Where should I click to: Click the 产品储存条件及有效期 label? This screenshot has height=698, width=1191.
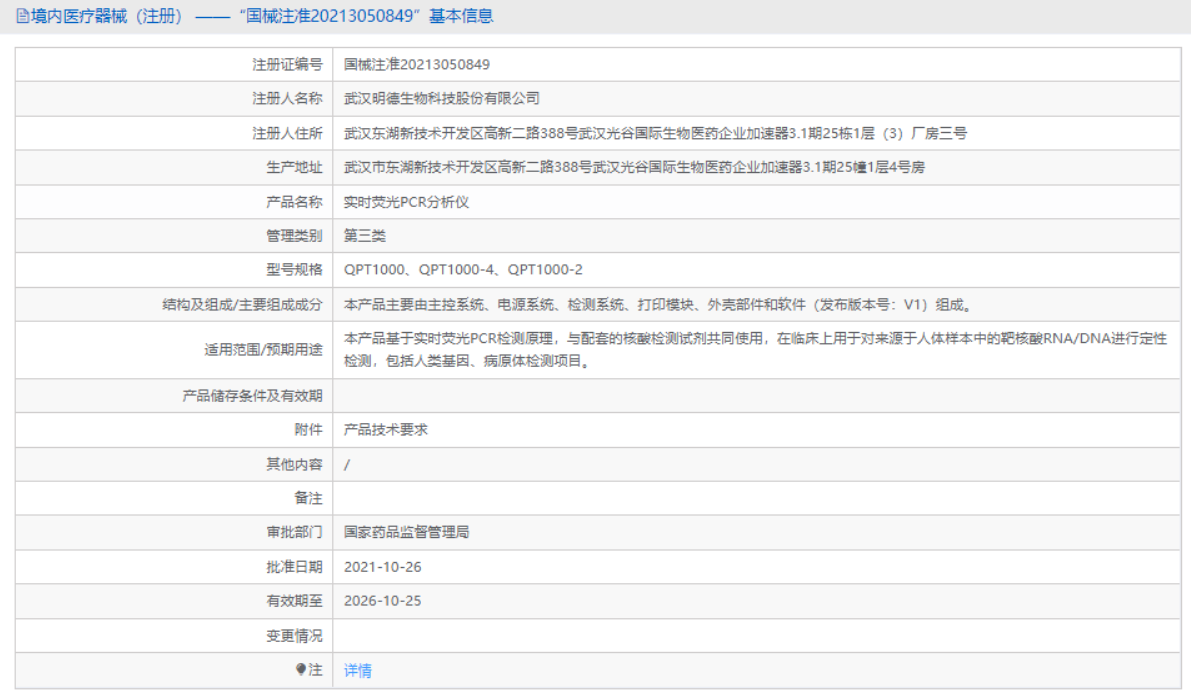click(x=252, y=396)
